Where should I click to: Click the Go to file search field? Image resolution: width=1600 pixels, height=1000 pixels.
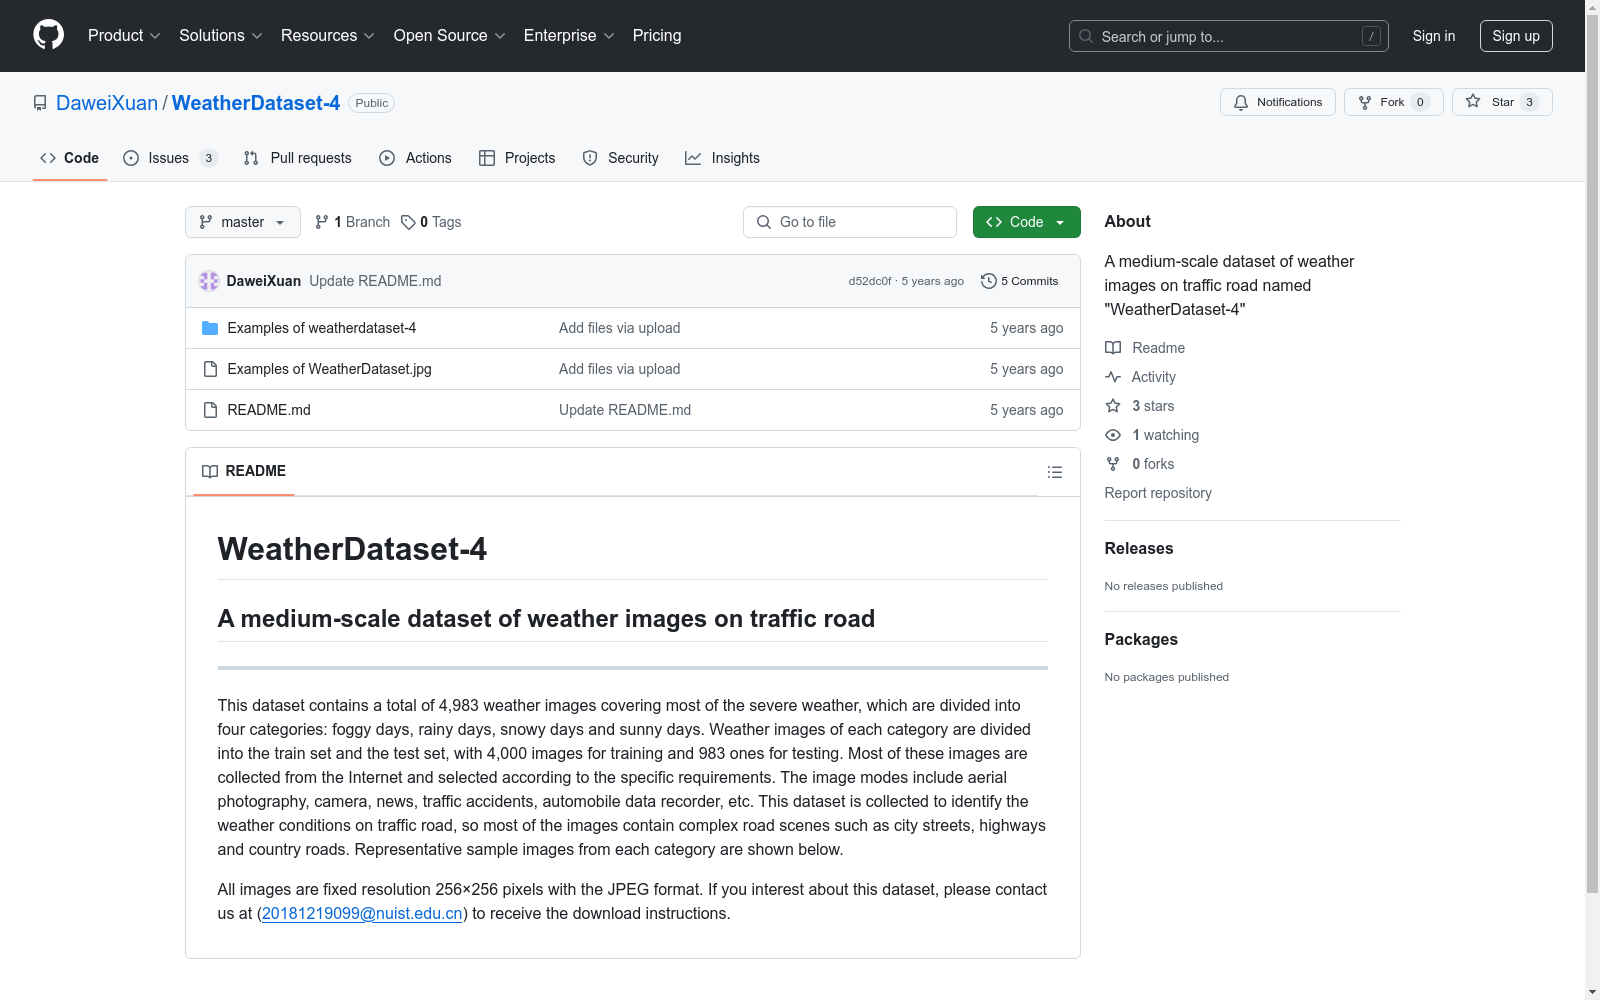pos(850,222)
